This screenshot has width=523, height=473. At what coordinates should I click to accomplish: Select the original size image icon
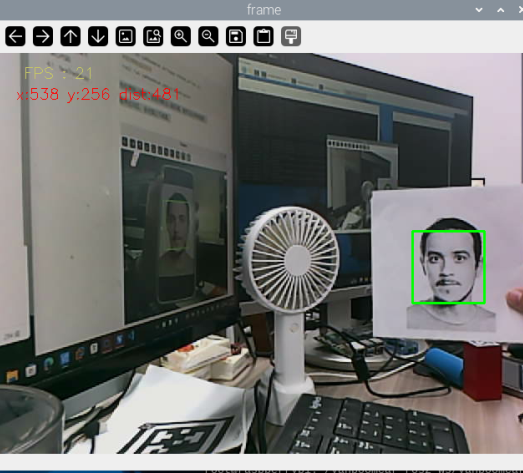(x=126, y=36)
